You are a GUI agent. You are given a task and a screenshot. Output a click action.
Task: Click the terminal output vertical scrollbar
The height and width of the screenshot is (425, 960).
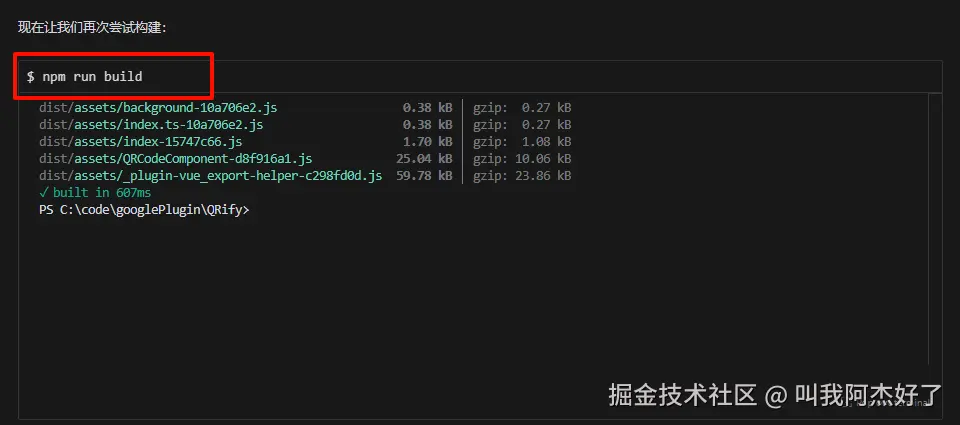coord(935,230)
